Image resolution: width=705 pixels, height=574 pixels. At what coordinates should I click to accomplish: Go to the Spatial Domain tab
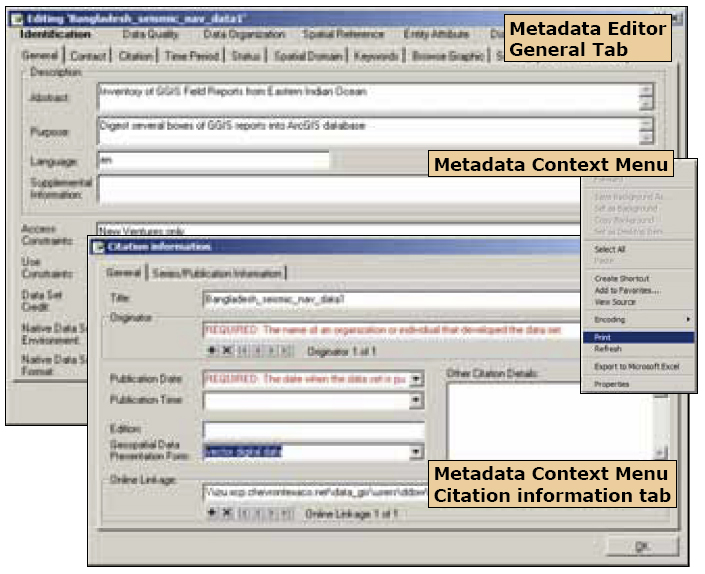point(307,57)
